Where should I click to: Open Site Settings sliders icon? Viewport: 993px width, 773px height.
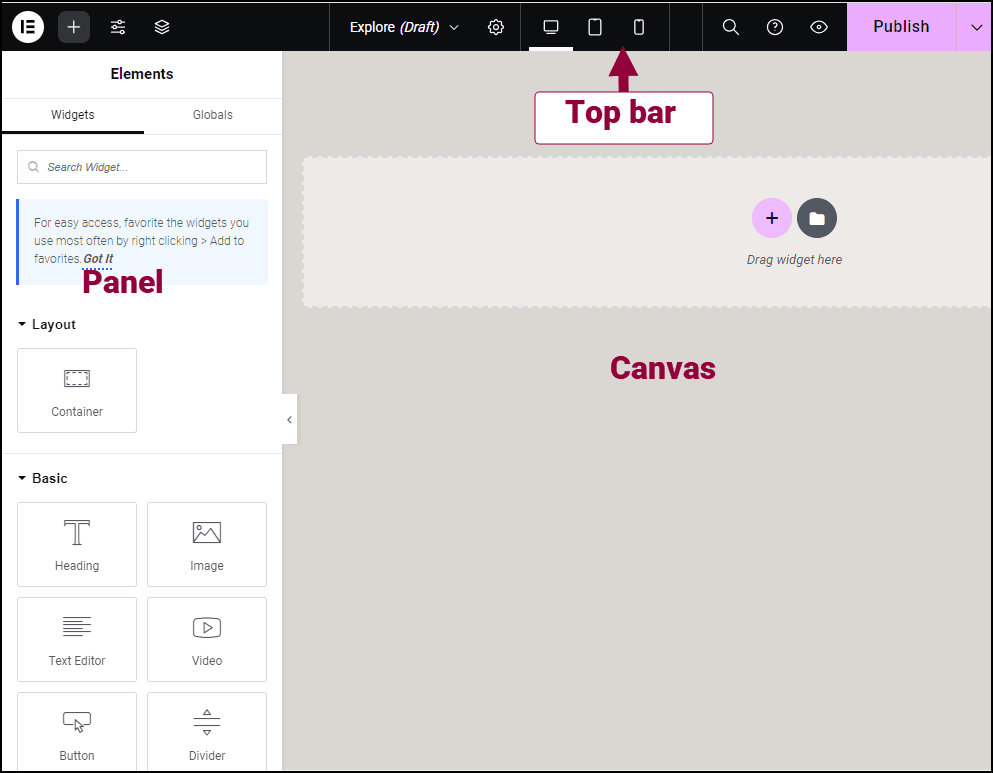coord(118,27)
